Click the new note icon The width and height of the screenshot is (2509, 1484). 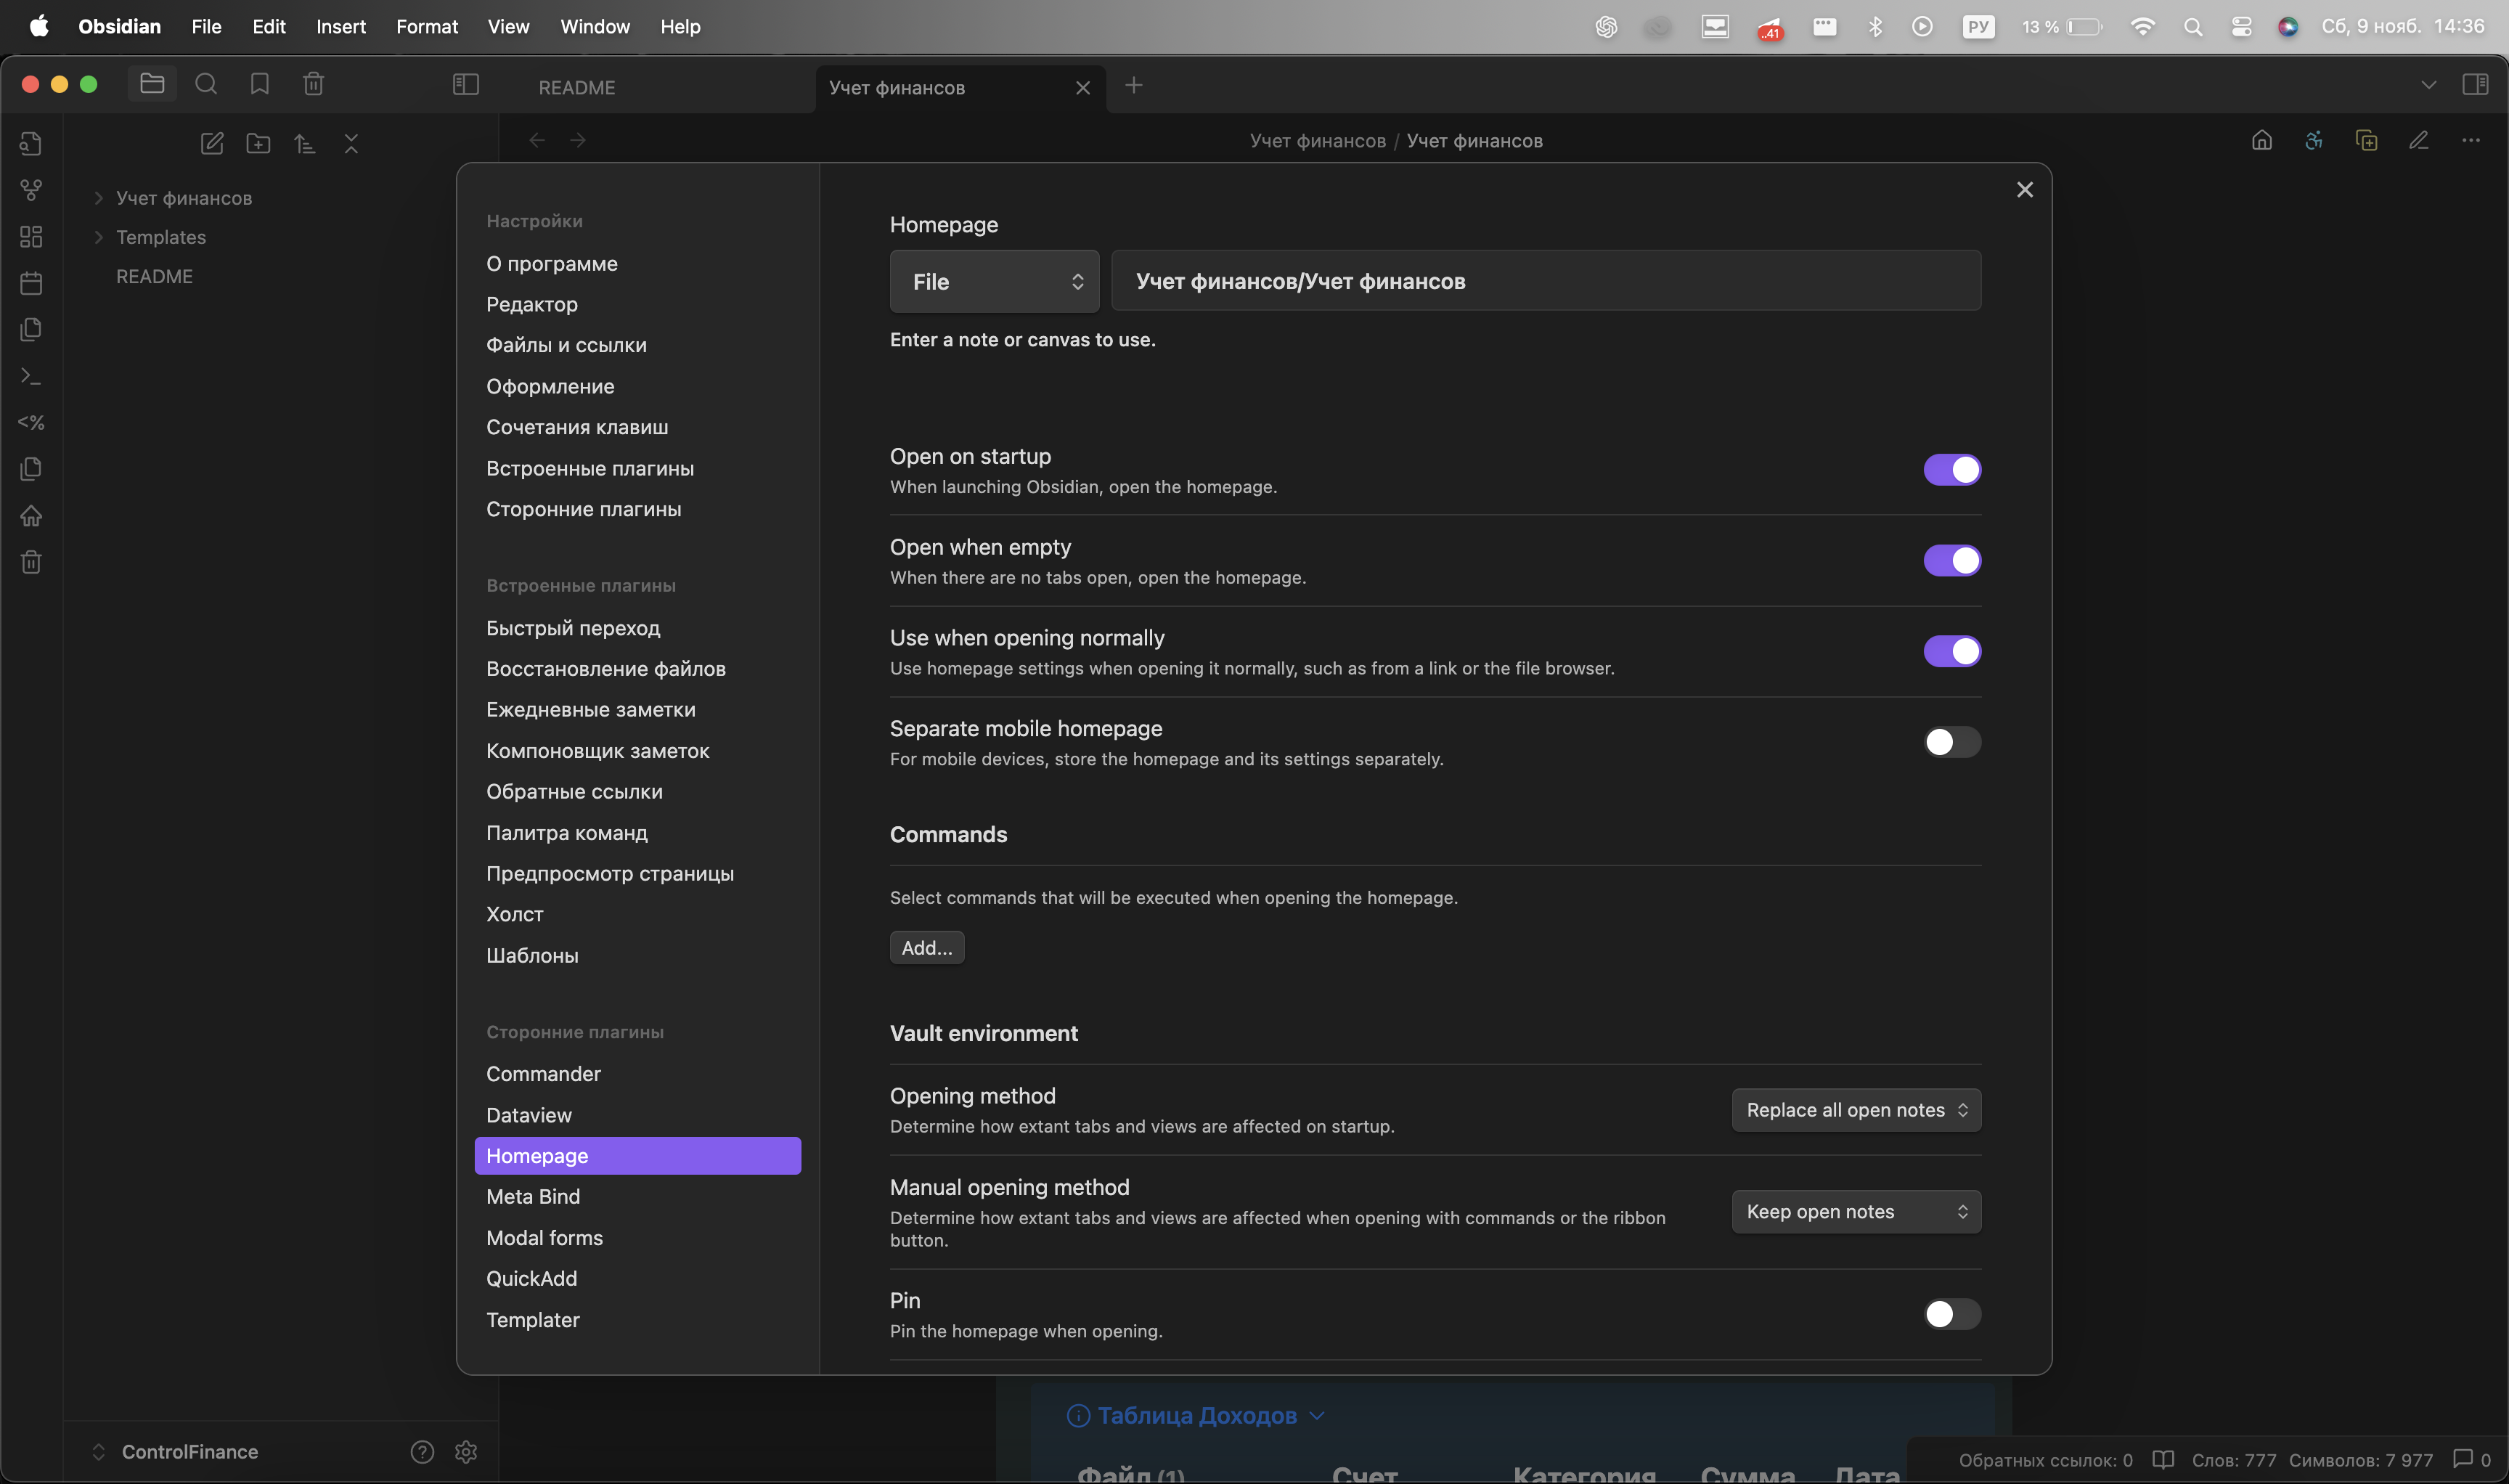(x=212, y=143)
